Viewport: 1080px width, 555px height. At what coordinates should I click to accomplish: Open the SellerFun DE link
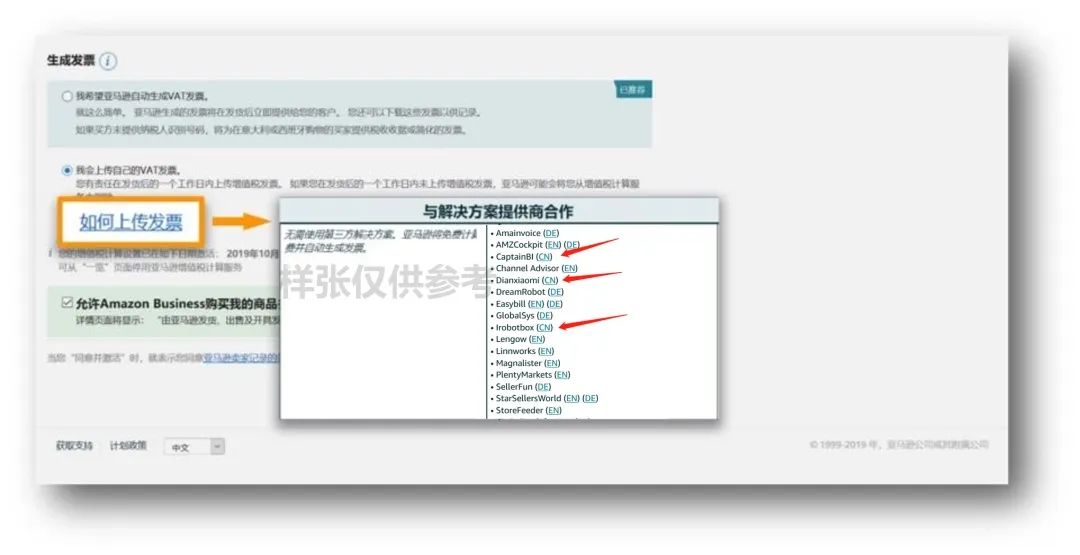[x=543, y=387]
